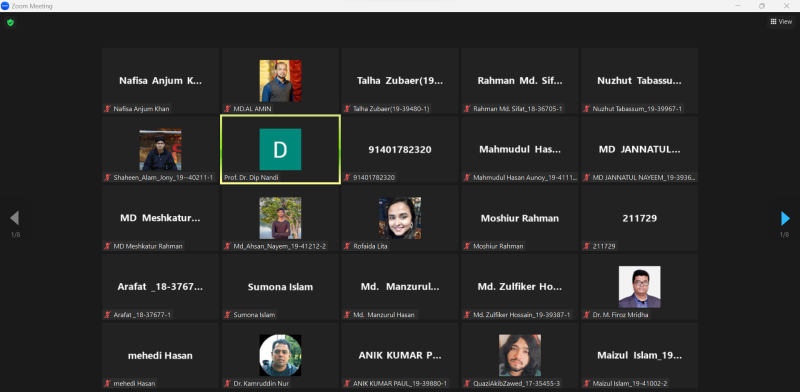Click muted mic icon beside Rofaida Lita
Image resolution: width=800 pixels, height=392 pixels.
click(347, 246)
